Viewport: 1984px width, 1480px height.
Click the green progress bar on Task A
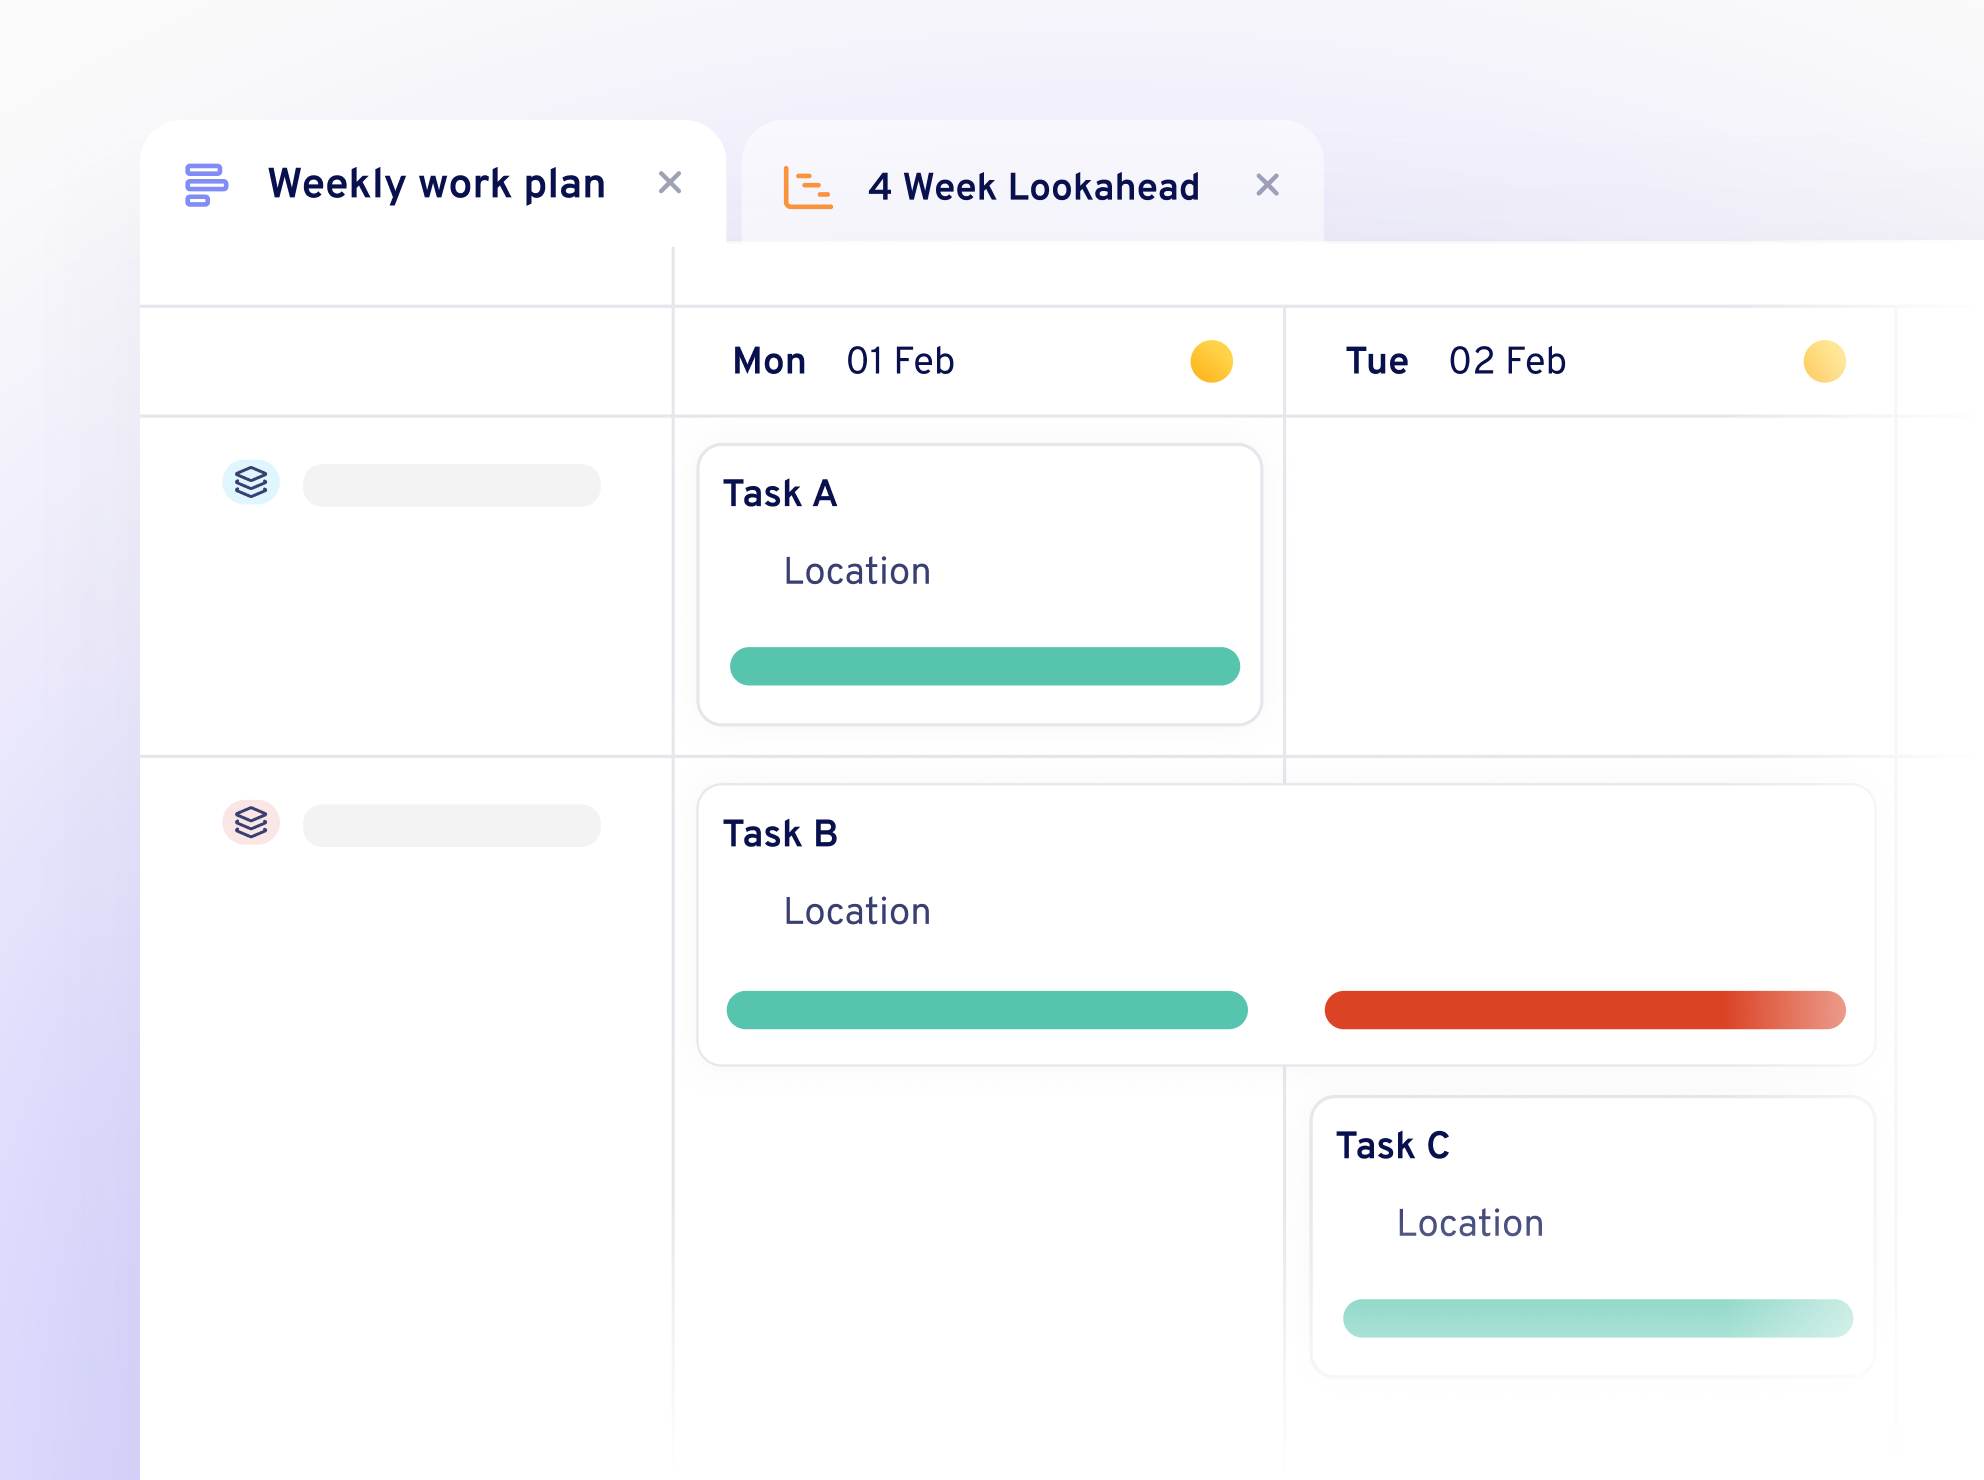pyautogui.click(x=984, y=666)
